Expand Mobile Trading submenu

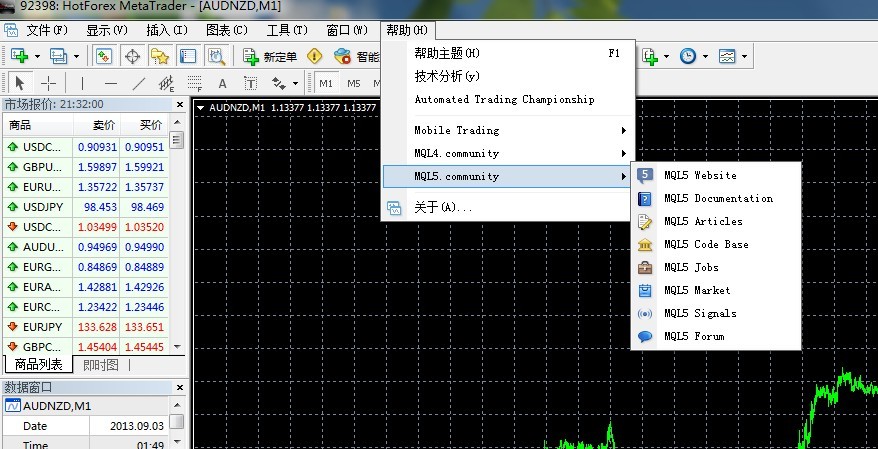(x=508, y=130)
